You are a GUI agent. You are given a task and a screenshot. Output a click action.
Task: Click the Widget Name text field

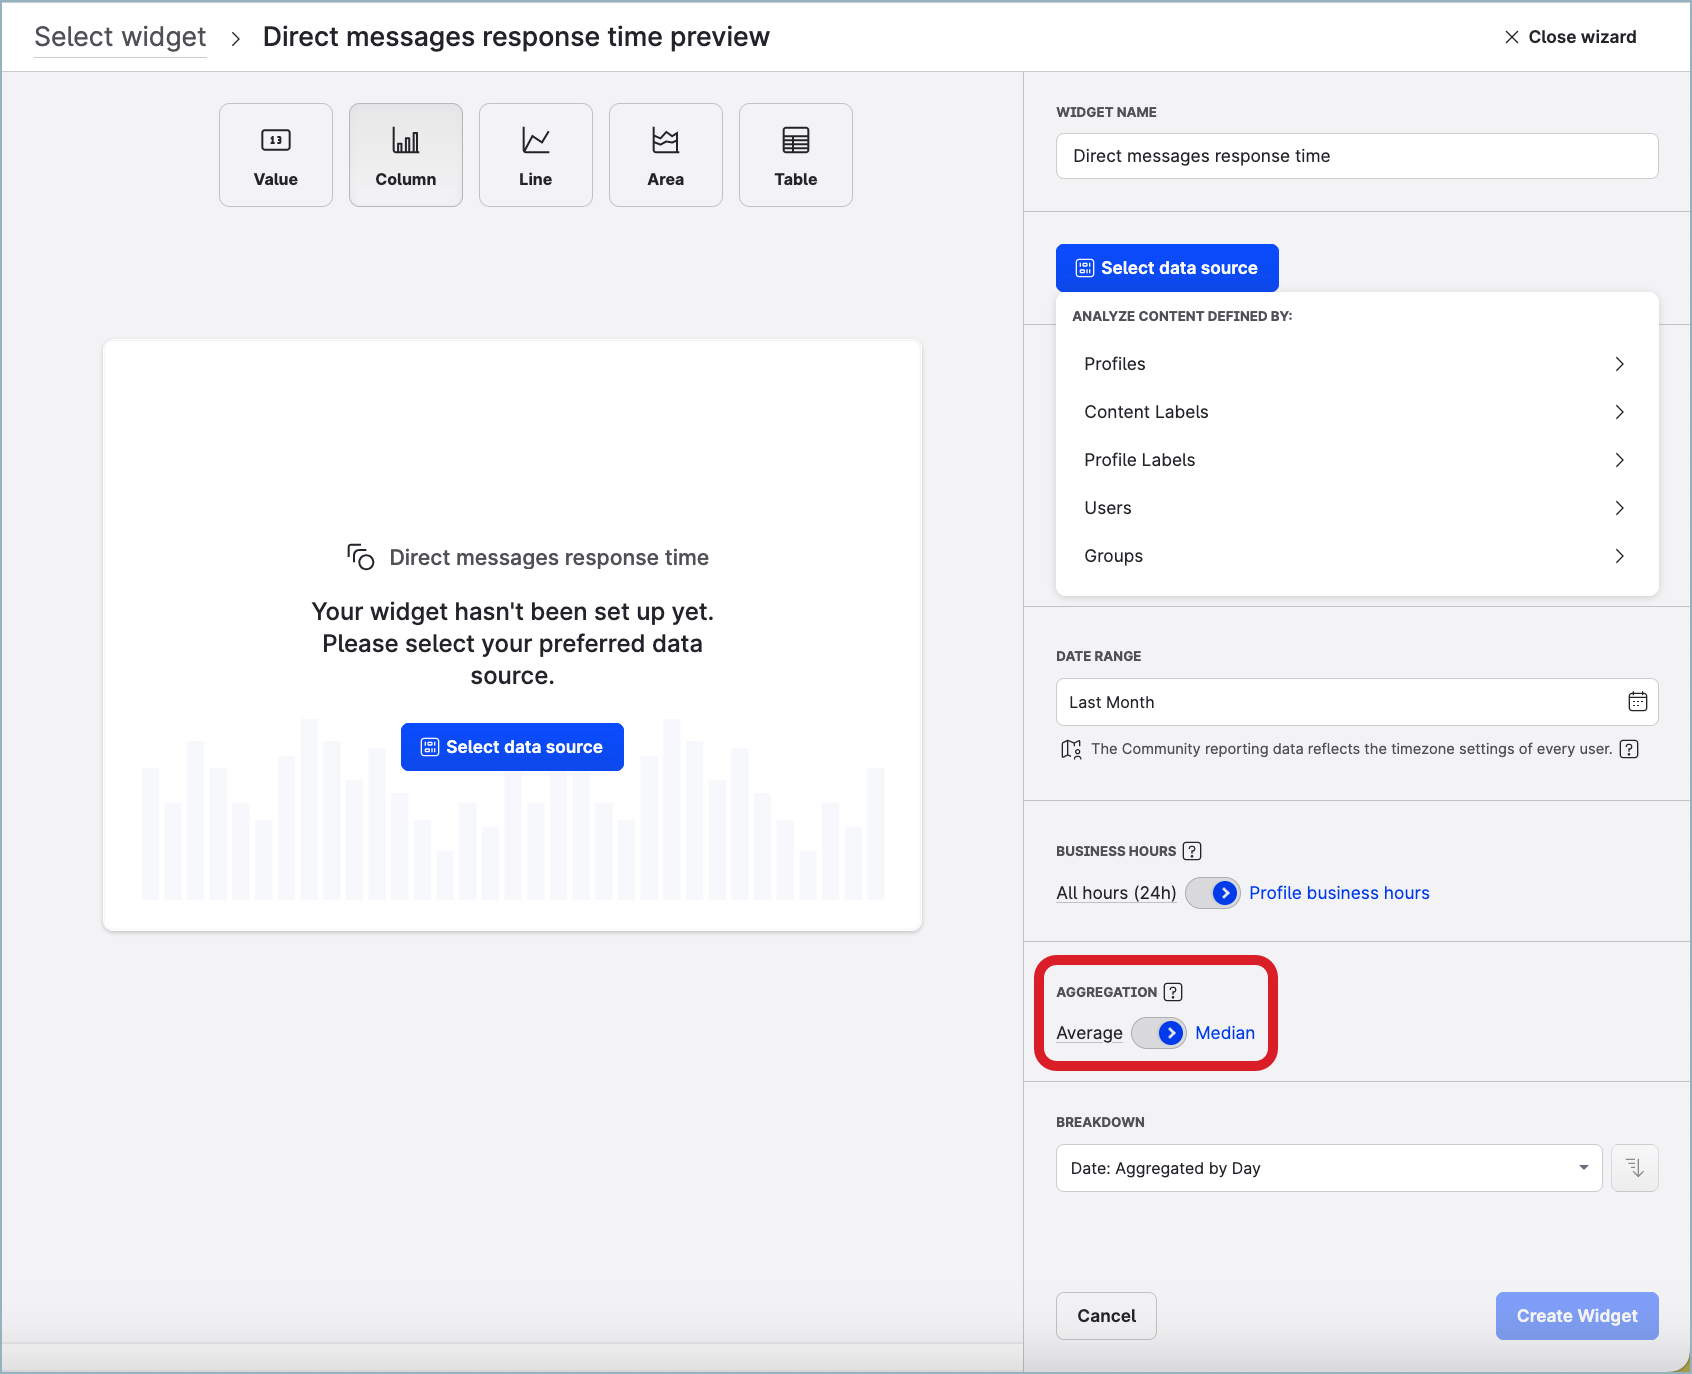[x=1356, y=156]
